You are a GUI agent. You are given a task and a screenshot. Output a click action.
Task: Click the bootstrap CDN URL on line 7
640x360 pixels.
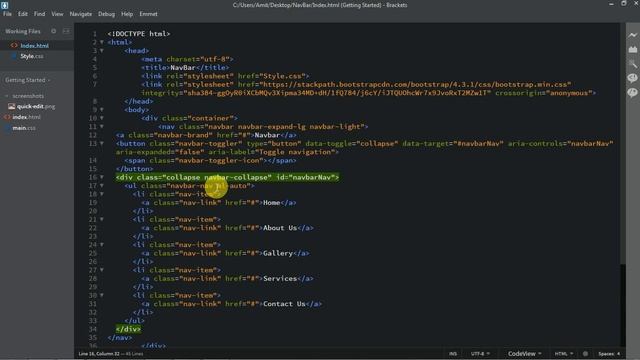point(414,84)
